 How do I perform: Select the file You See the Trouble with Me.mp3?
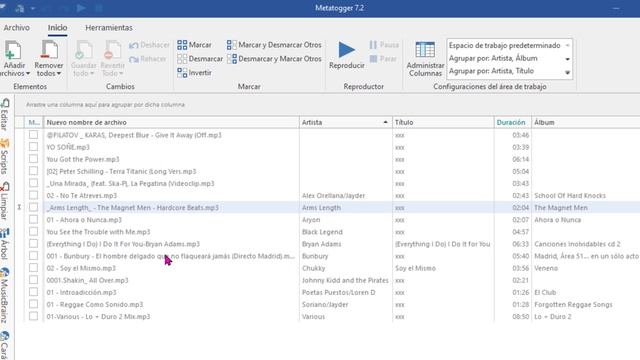click(98, 232)
